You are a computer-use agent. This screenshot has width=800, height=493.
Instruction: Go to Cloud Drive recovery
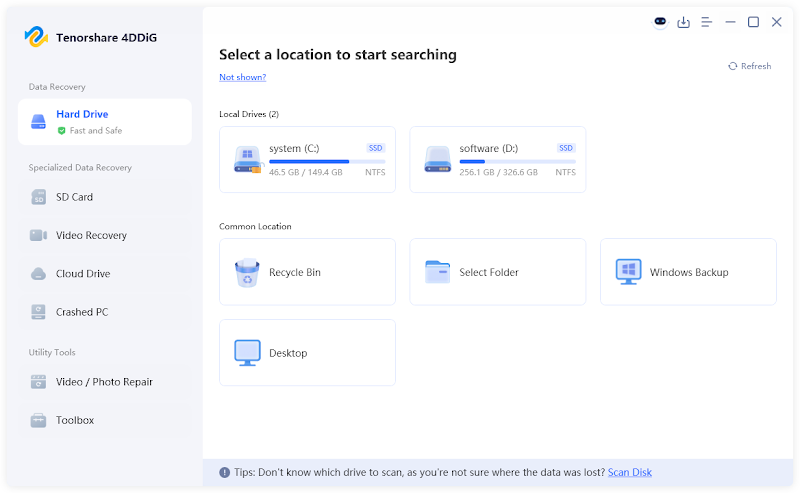pos(105,274)
